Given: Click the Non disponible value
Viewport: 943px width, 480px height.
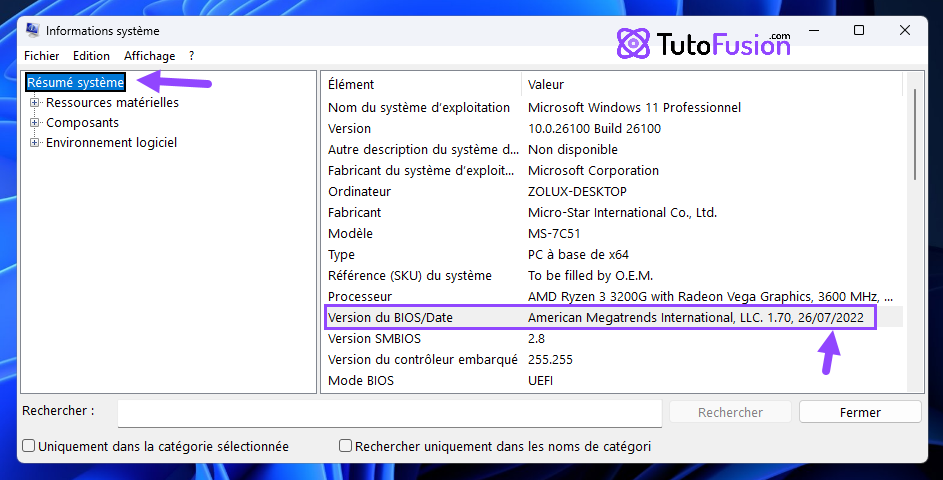Looking at the screenshot, I should (x=573, y=150).
